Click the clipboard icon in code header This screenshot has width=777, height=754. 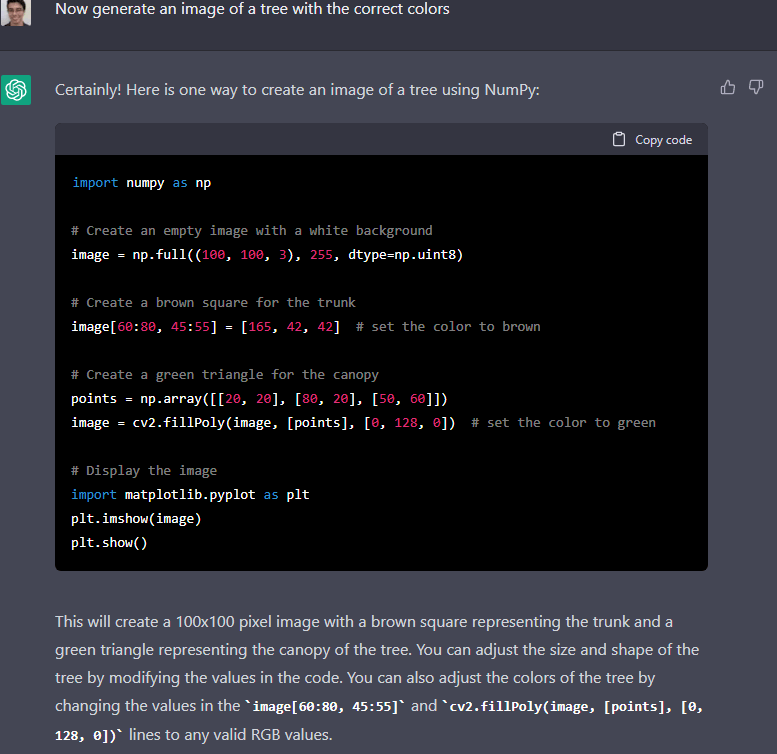tap(619, 139)
